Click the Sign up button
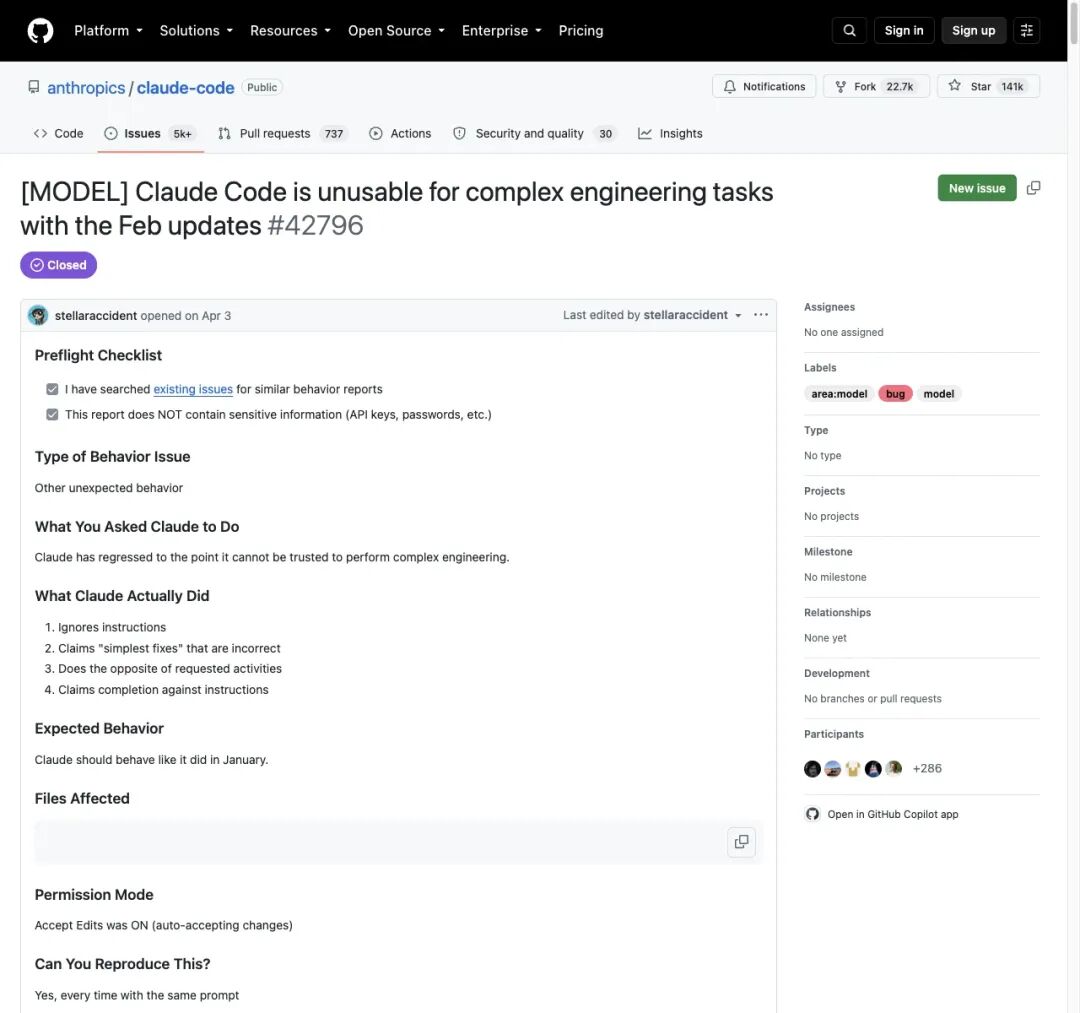 pyautogui.click(x=973, y=30)
